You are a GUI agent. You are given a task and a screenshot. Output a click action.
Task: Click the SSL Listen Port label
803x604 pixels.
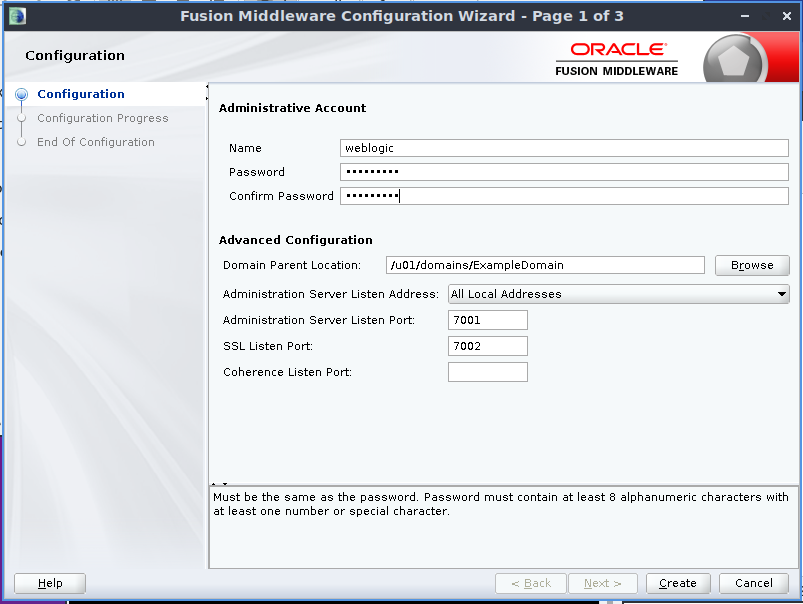coord(268,346)
